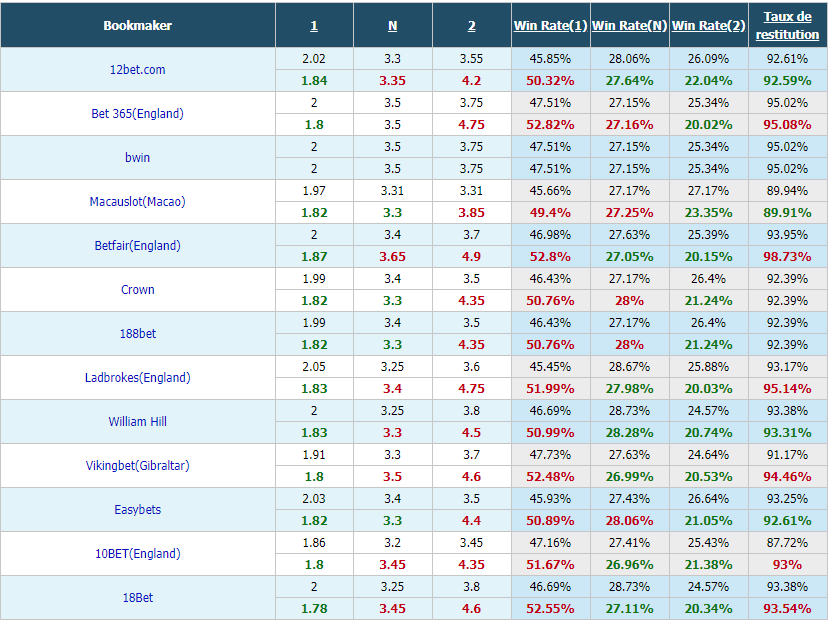Click the 52.82% win rate for Bet 365
828x620 pixels.
(x=550, y=125)
